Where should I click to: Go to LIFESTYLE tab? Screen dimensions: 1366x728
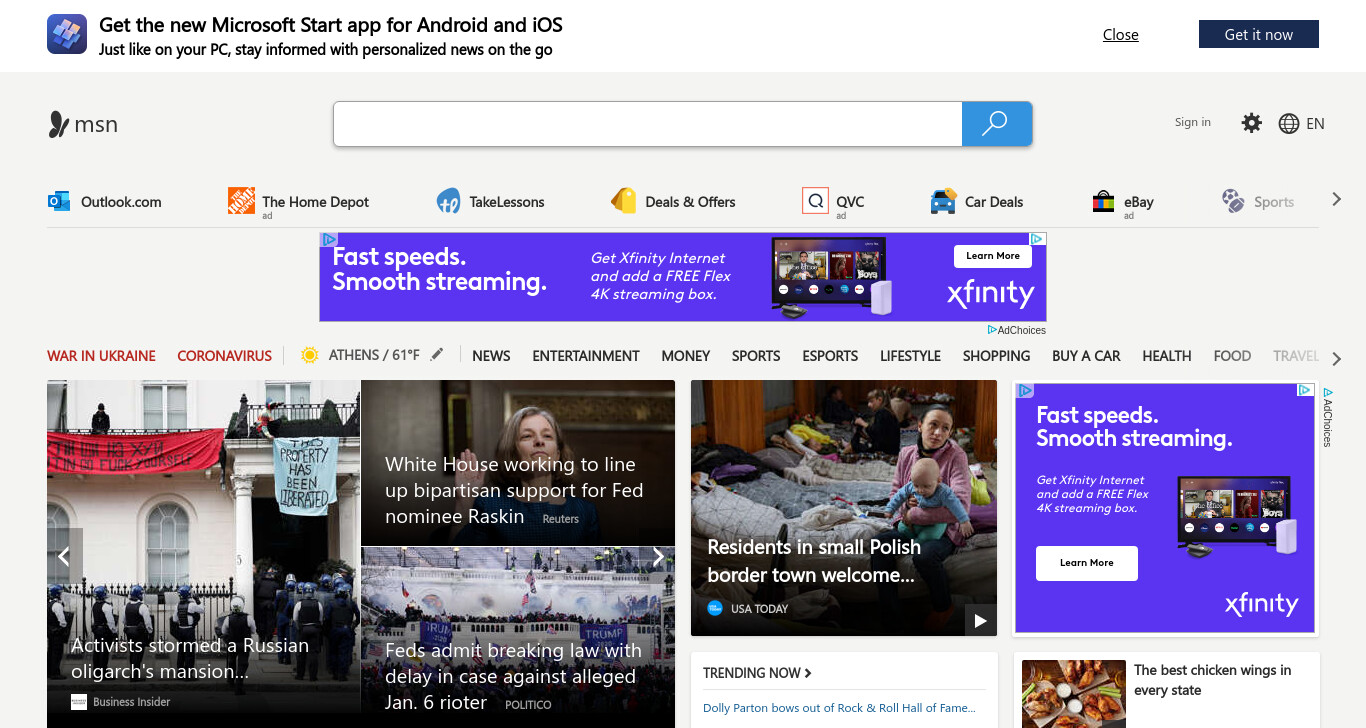910,356
